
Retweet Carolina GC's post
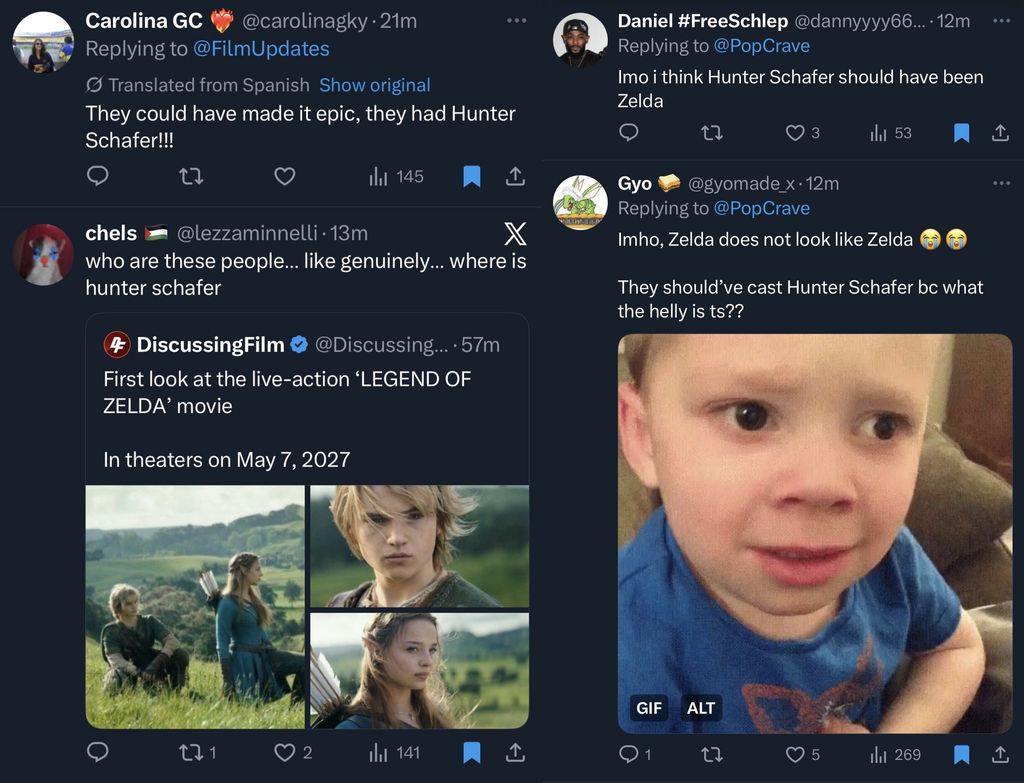190,177
